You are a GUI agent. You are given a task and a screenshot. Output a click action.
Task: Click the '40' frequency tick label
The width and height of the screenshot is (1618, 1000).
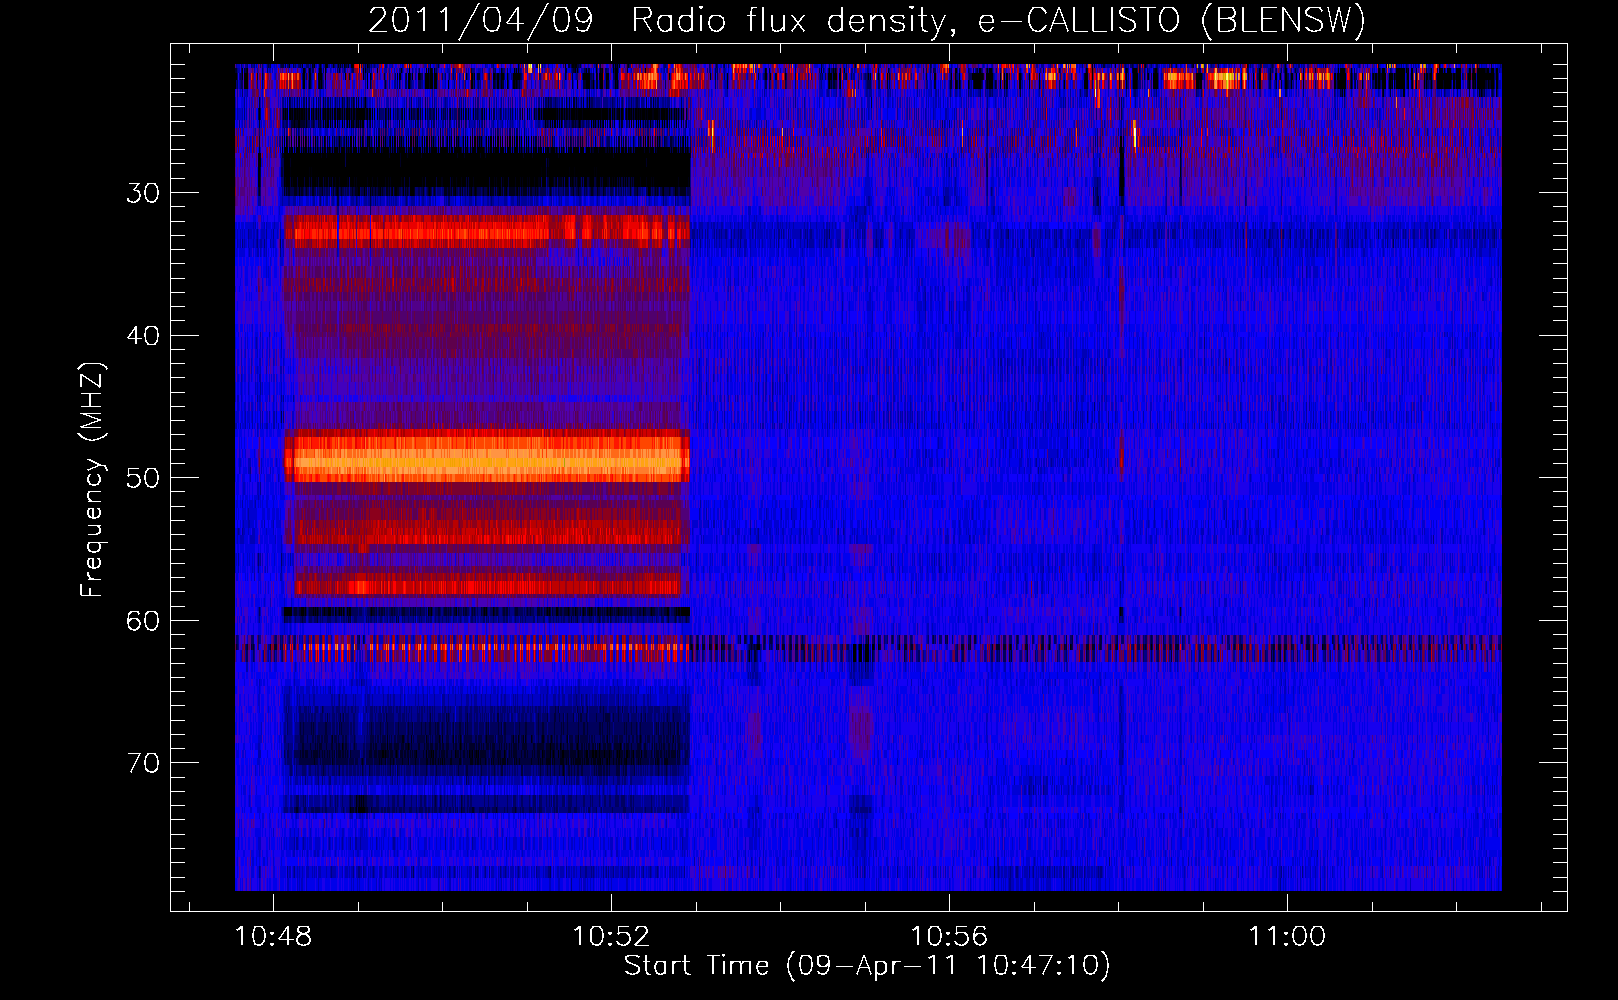143,336
